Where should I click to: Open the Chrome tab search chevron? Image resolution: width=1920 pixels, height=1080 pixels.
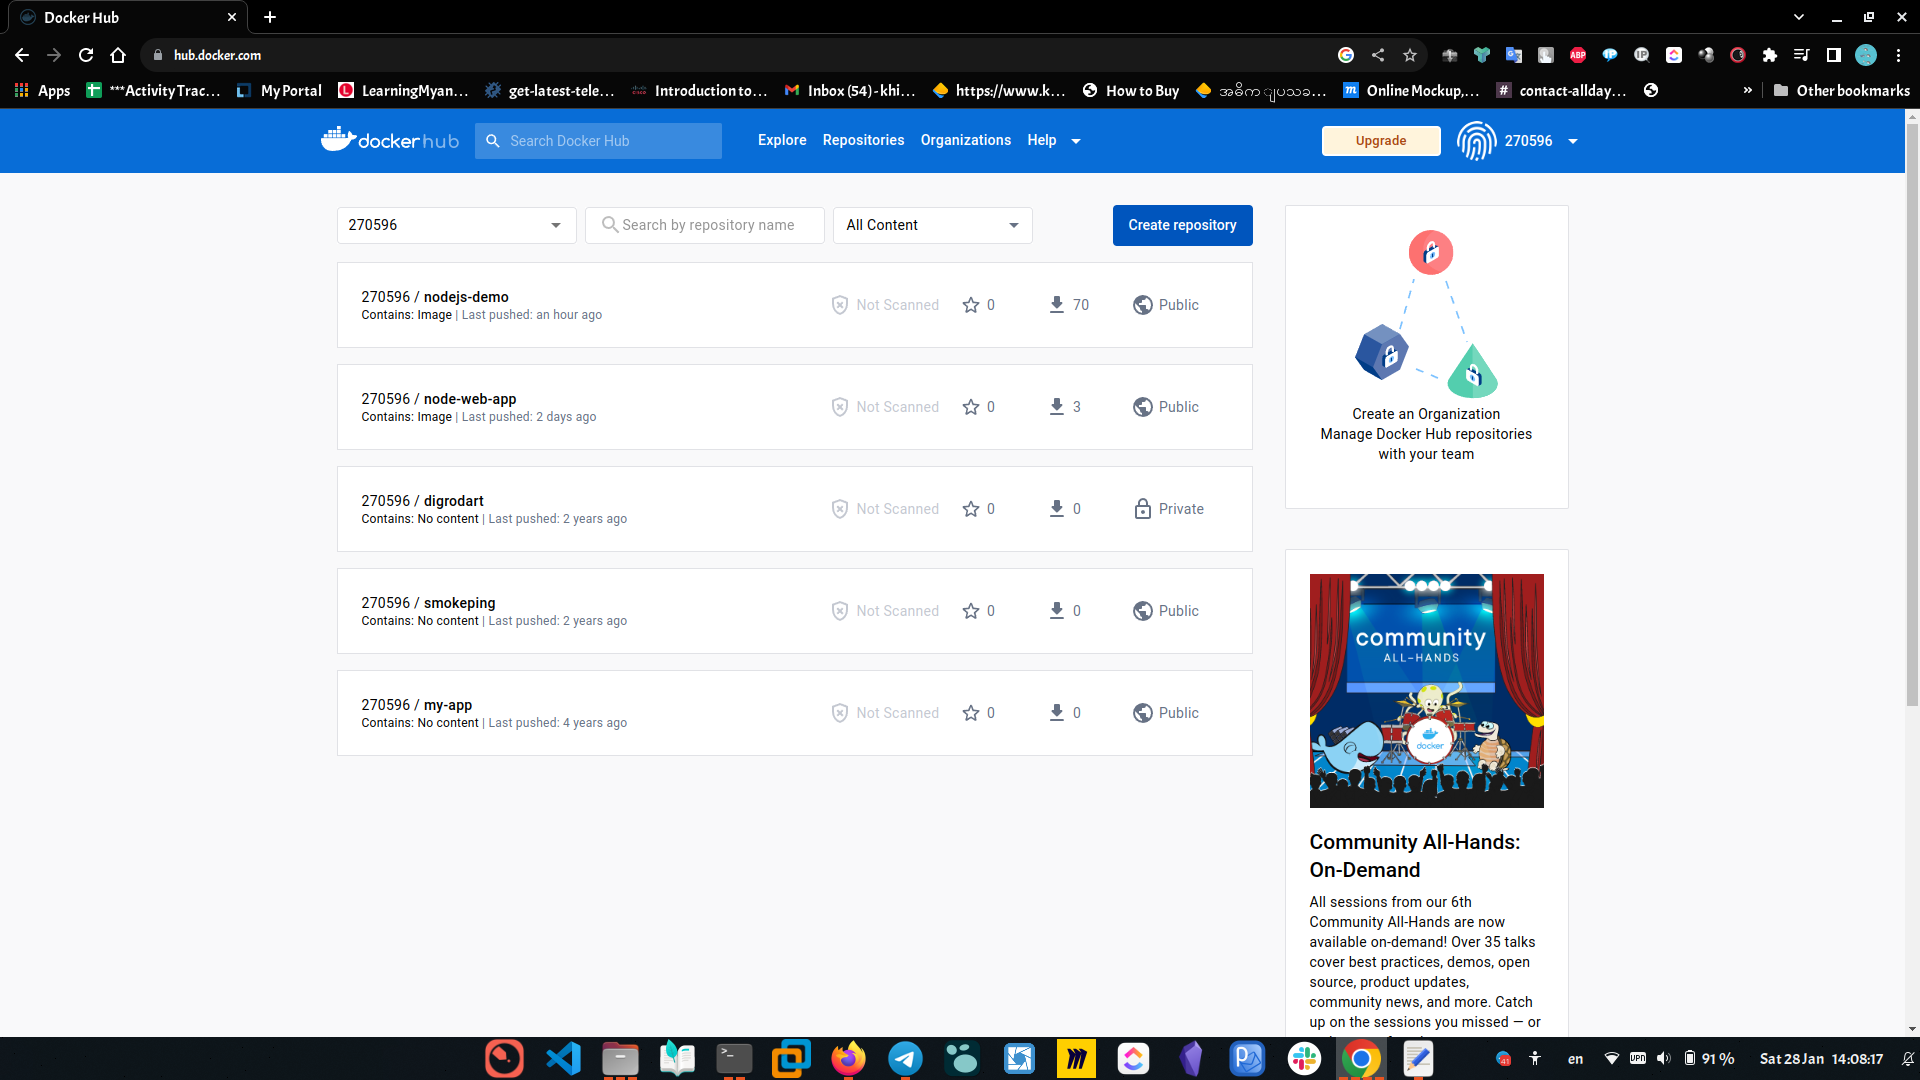pyautogui.click(x=1799, y=17)
